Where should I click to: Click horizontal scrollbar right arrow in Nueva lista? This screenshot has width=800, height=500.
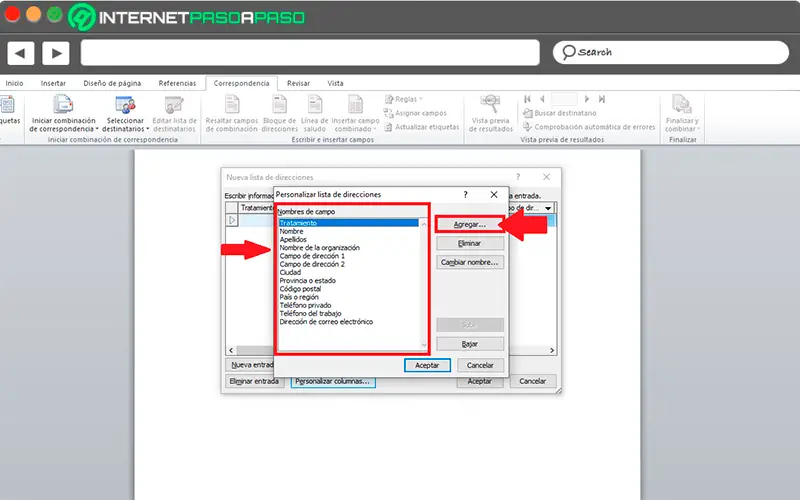[x=552, y=351]
